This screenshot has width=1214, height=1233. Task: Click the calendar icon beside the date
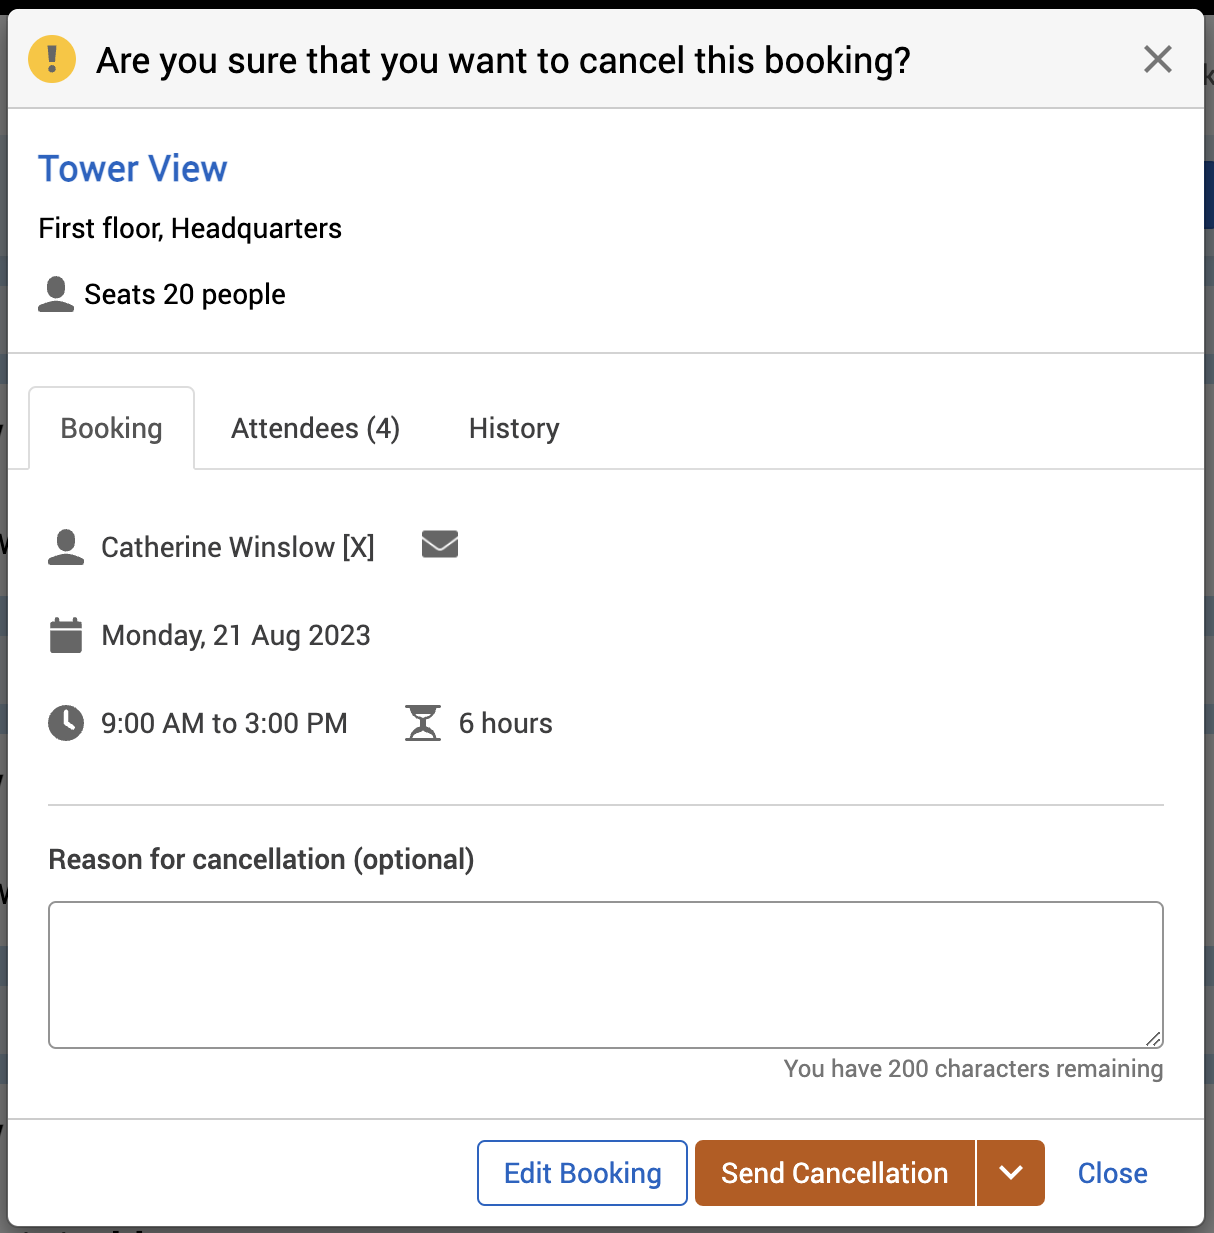[66, 635]
